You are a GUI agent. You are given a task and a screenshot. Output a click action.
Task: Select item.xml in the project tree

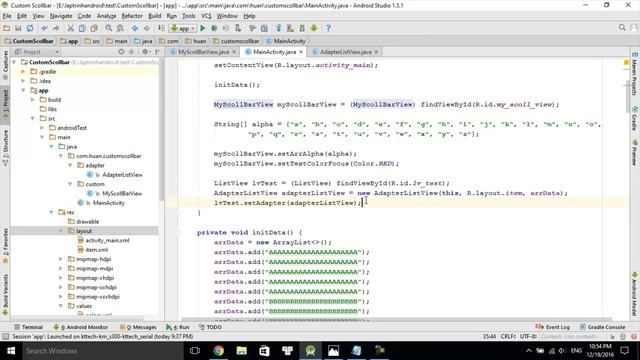[x=96, y=250]
